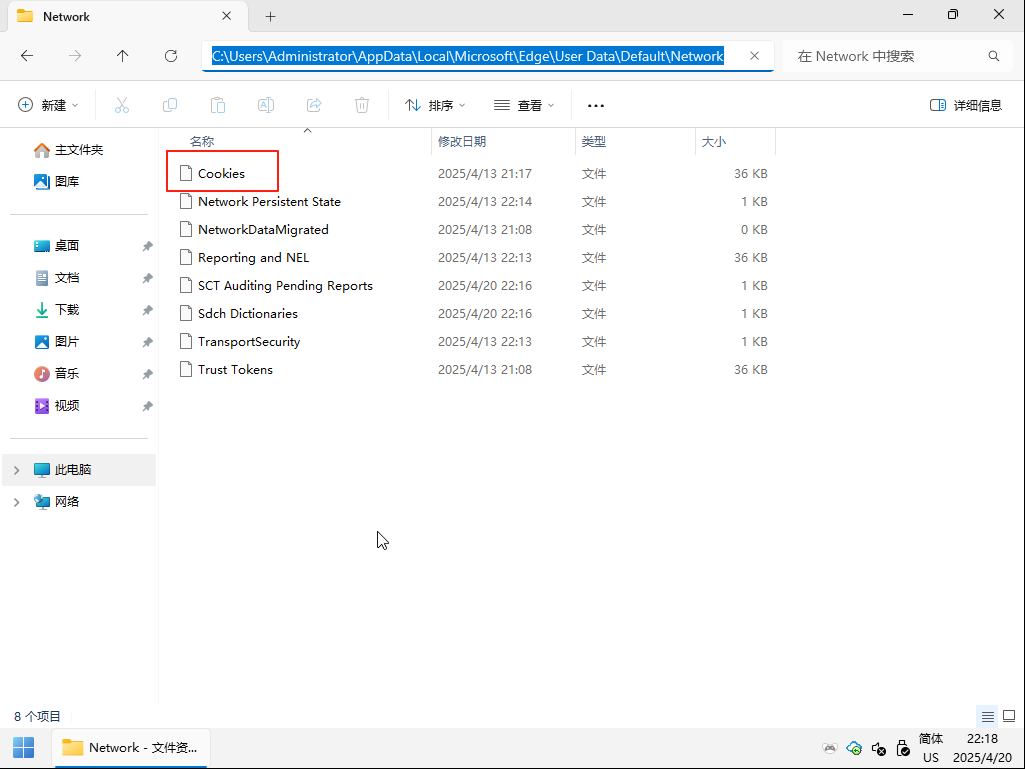The height and width of the screenshot is (769, 1025).
Task: Click the Rename icon in toolbar
Action: pyautogui.click(x=266, y=105)
